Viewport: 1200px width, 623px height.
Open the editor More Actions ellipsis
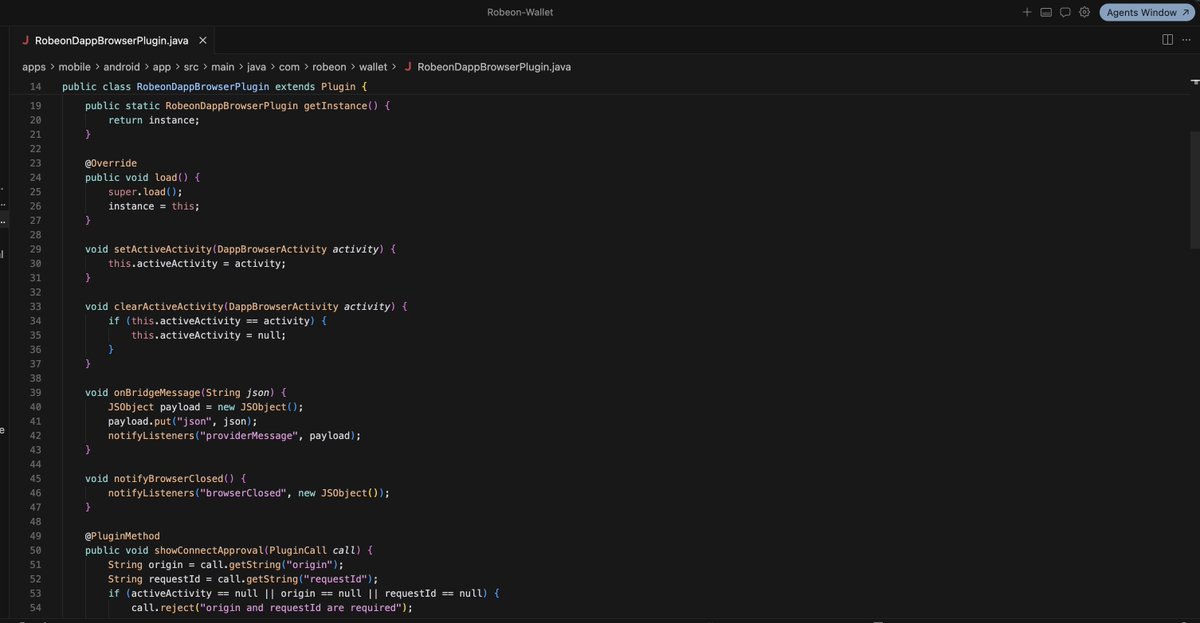pyautogui.click(x=1186, y=39)
